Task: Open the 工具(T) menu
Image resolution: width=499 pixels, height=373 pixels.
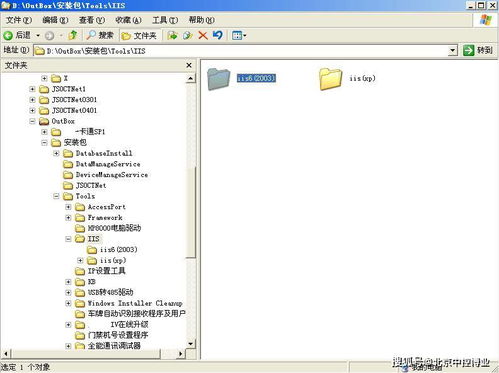Action: [165, 20]
